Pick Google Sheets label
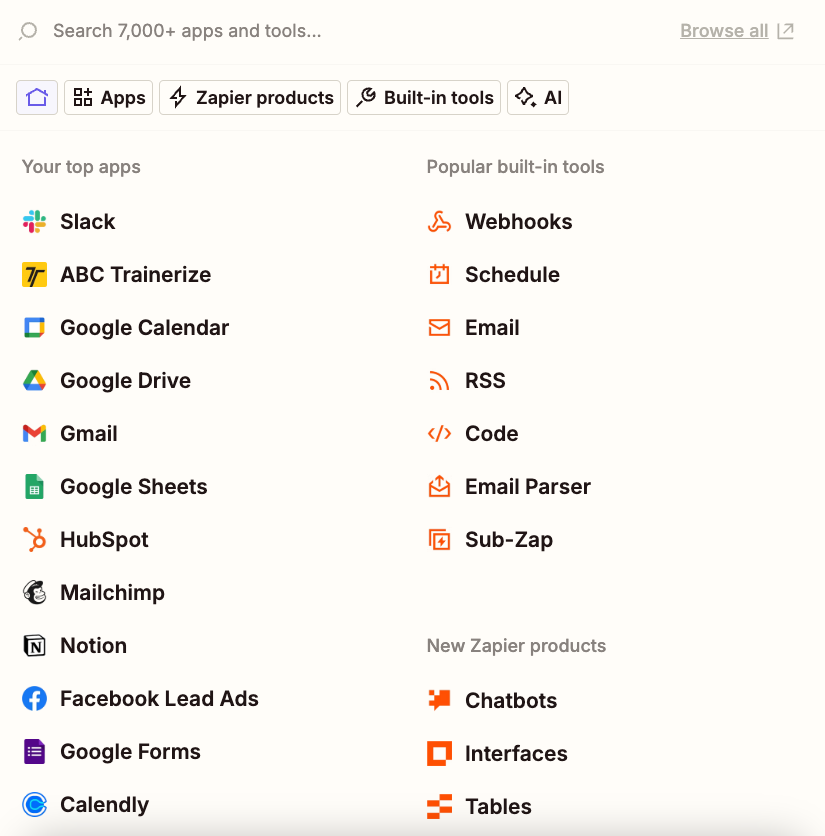Image resolution: width=825 pixels, height=836 pixels. point(133,486)
